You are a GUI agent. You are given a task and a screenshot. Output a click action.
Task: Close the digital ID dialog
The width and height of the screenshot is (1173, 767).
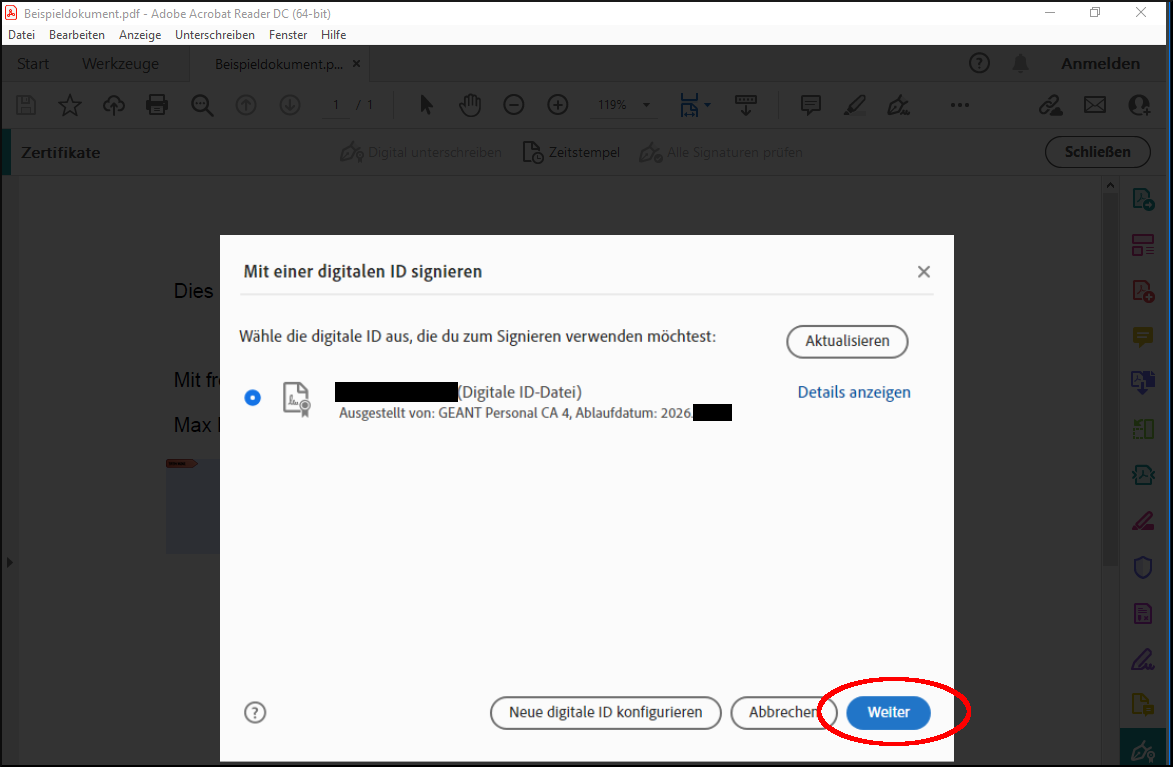tap(924, 272)
